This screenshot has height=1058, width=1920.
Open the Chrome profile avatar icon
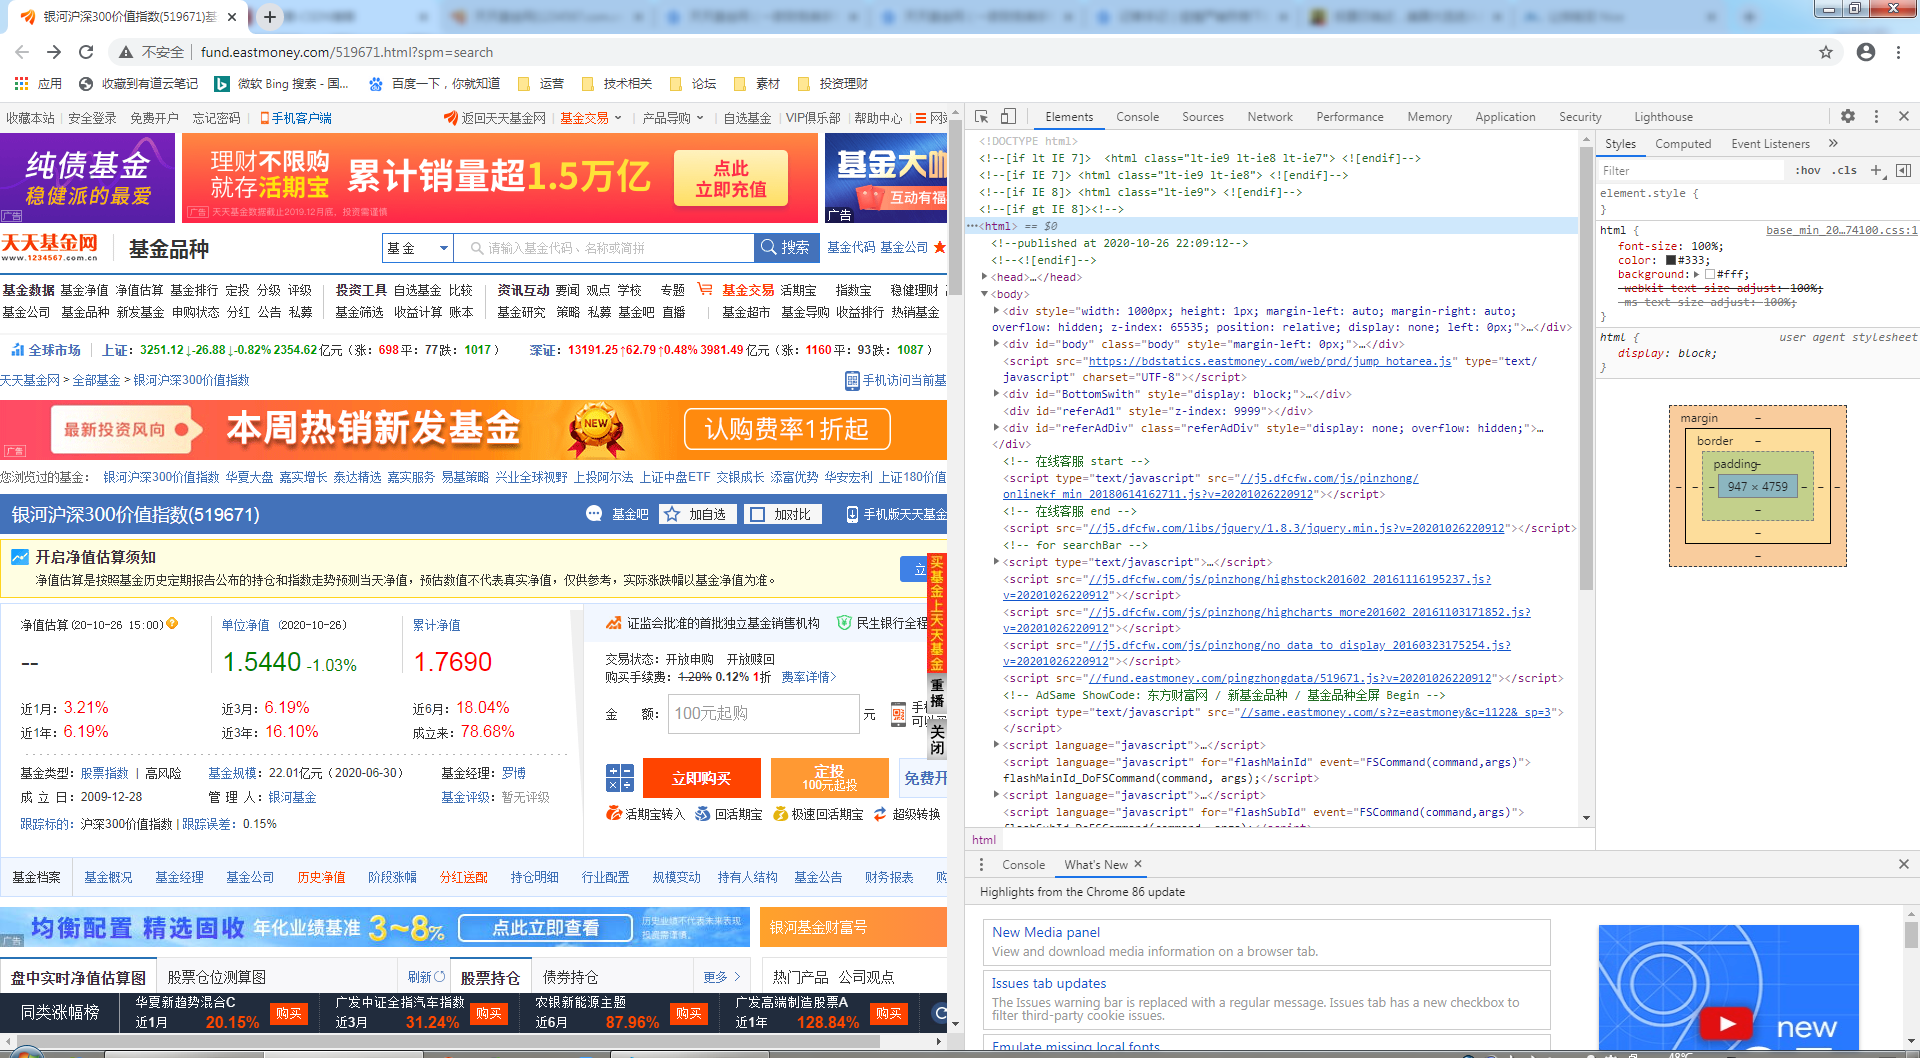[1866, 52]
